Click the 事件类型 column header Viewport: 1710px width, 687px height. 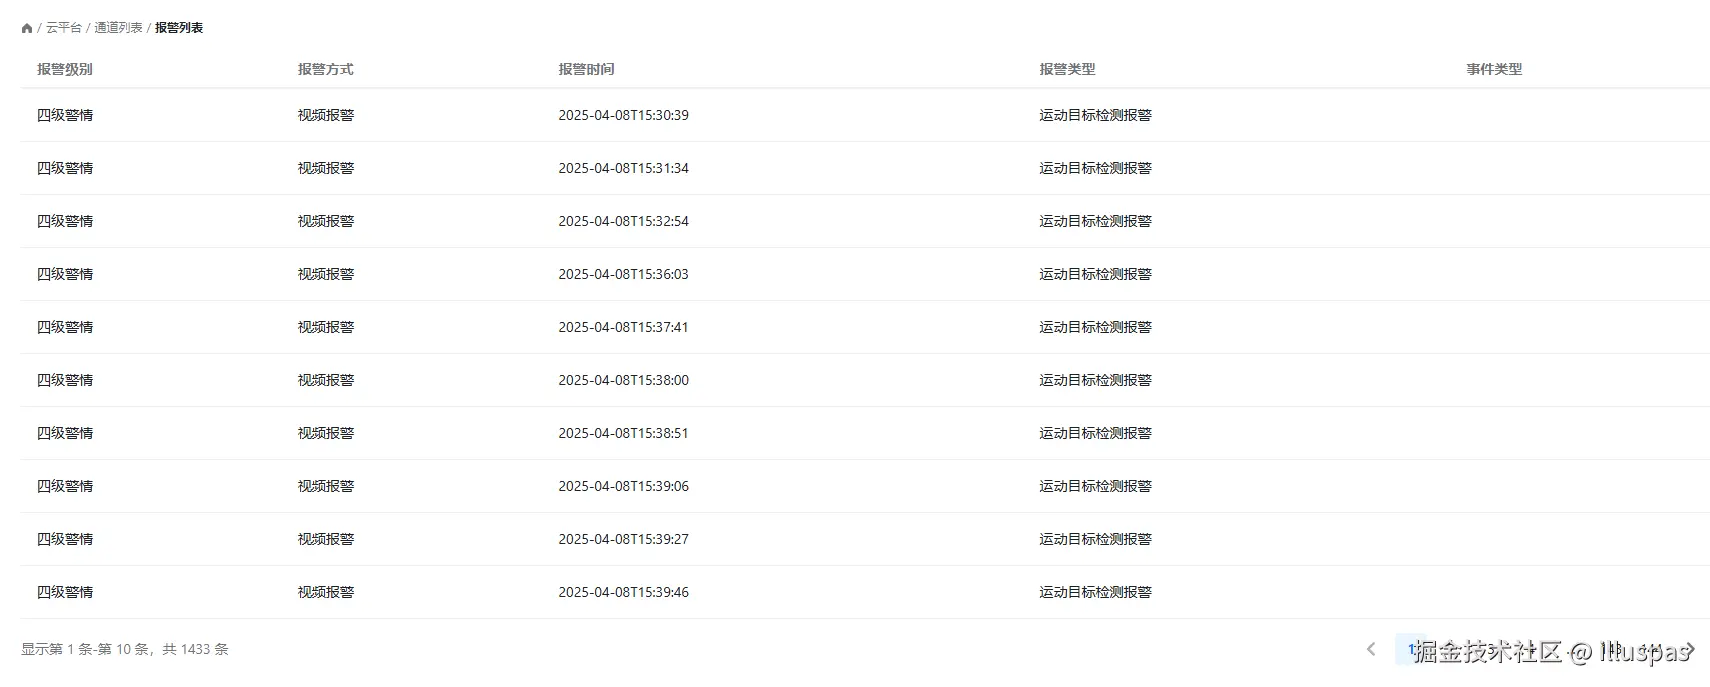coord(1494,69)
